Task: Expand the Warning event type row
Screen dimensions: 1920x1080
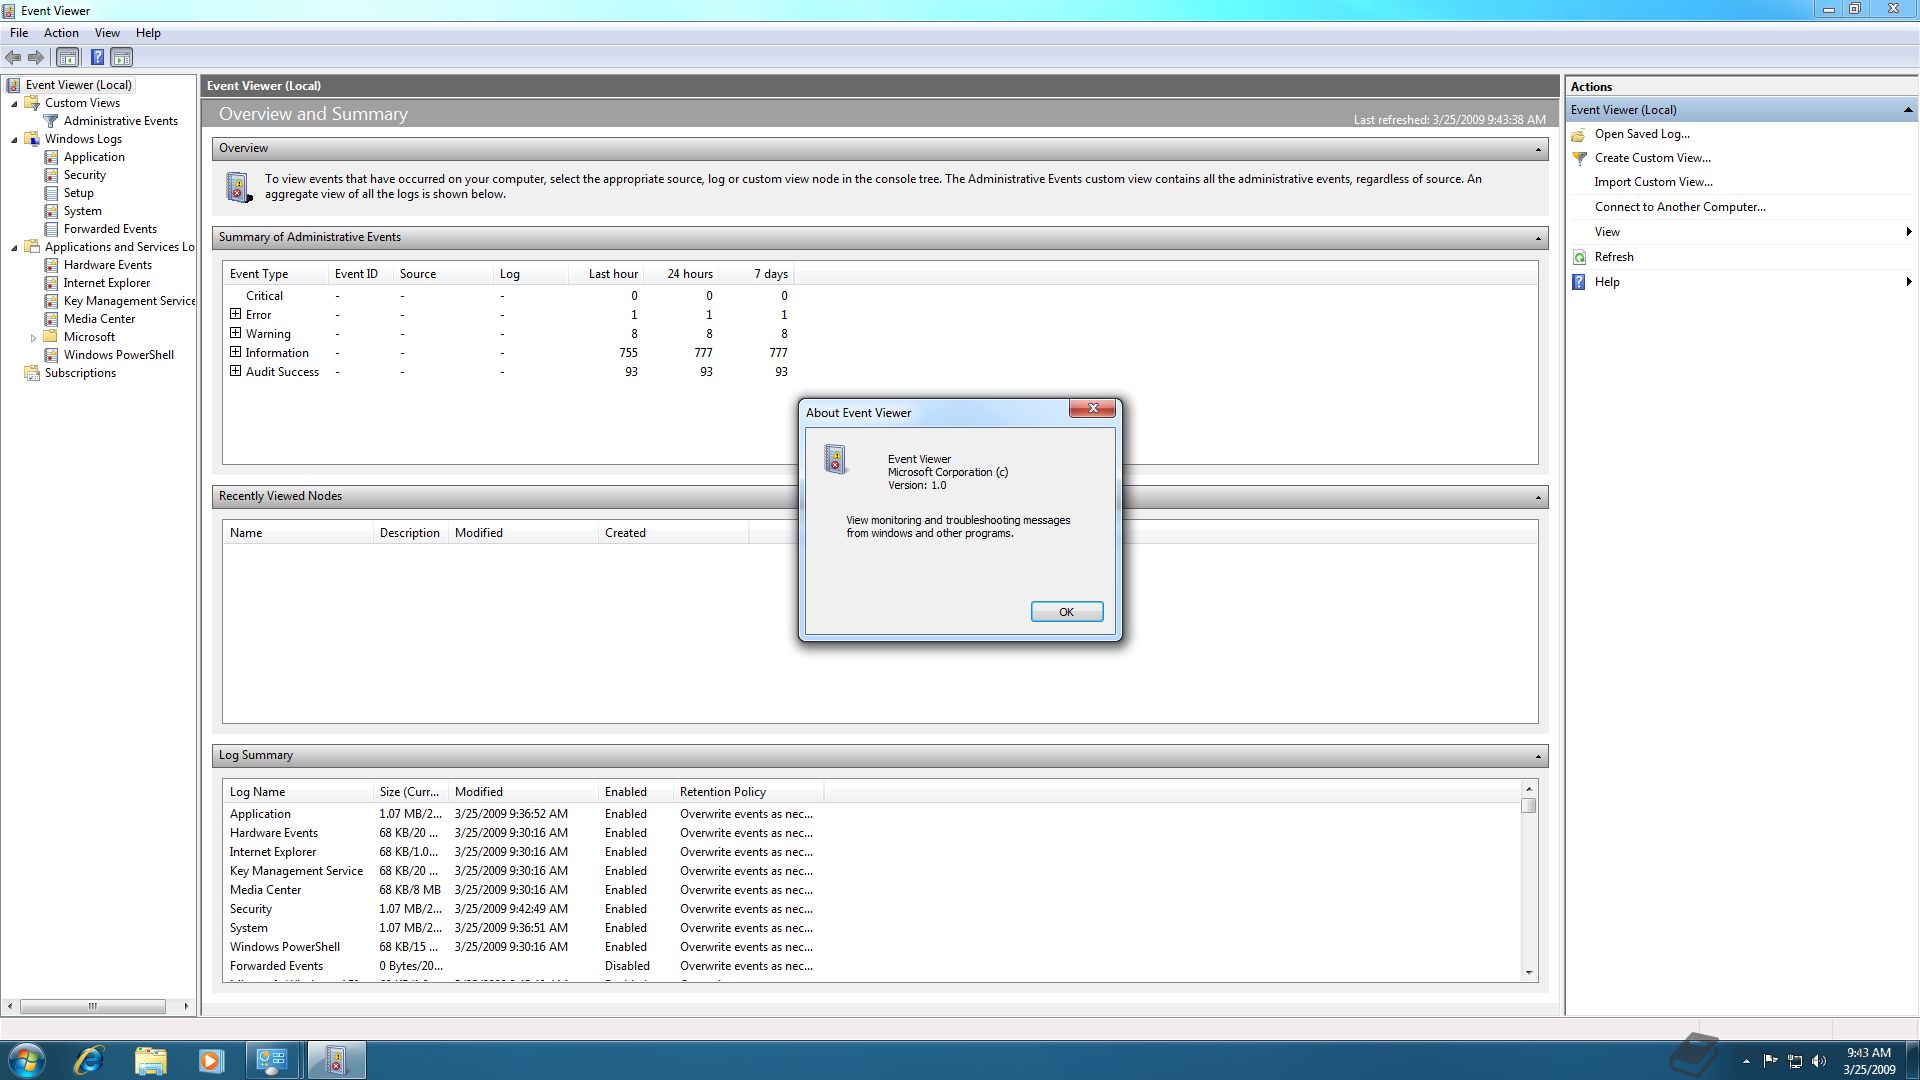Action: pos(236,333)
